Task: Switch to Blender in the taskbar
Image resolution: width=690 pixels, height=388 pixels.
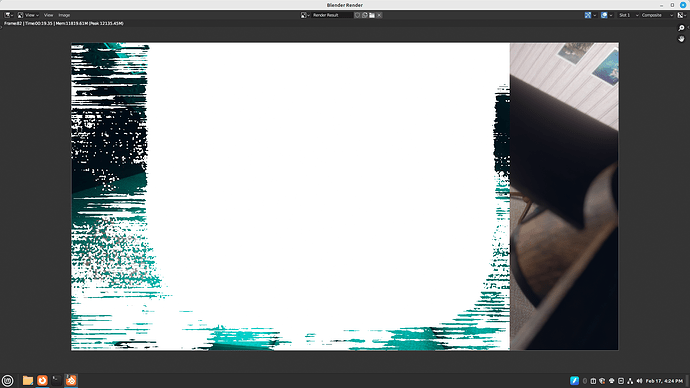Action: click(71, 381)
